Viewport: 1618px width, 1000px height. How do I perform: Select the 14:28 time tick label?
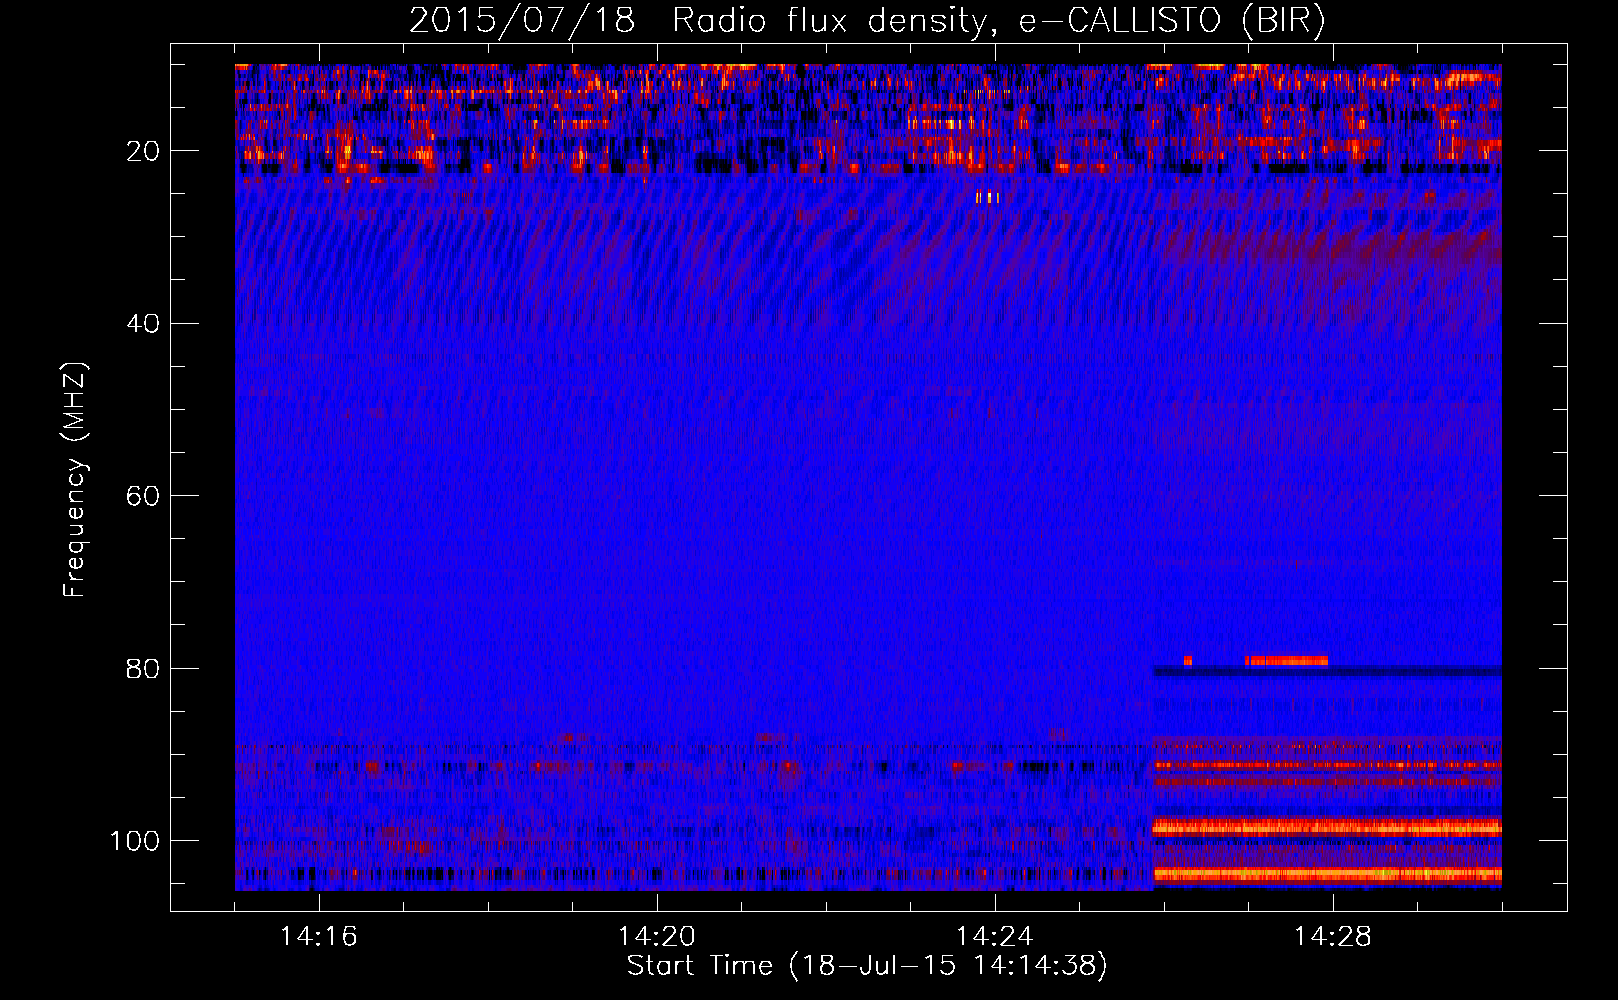(1333, 937)
